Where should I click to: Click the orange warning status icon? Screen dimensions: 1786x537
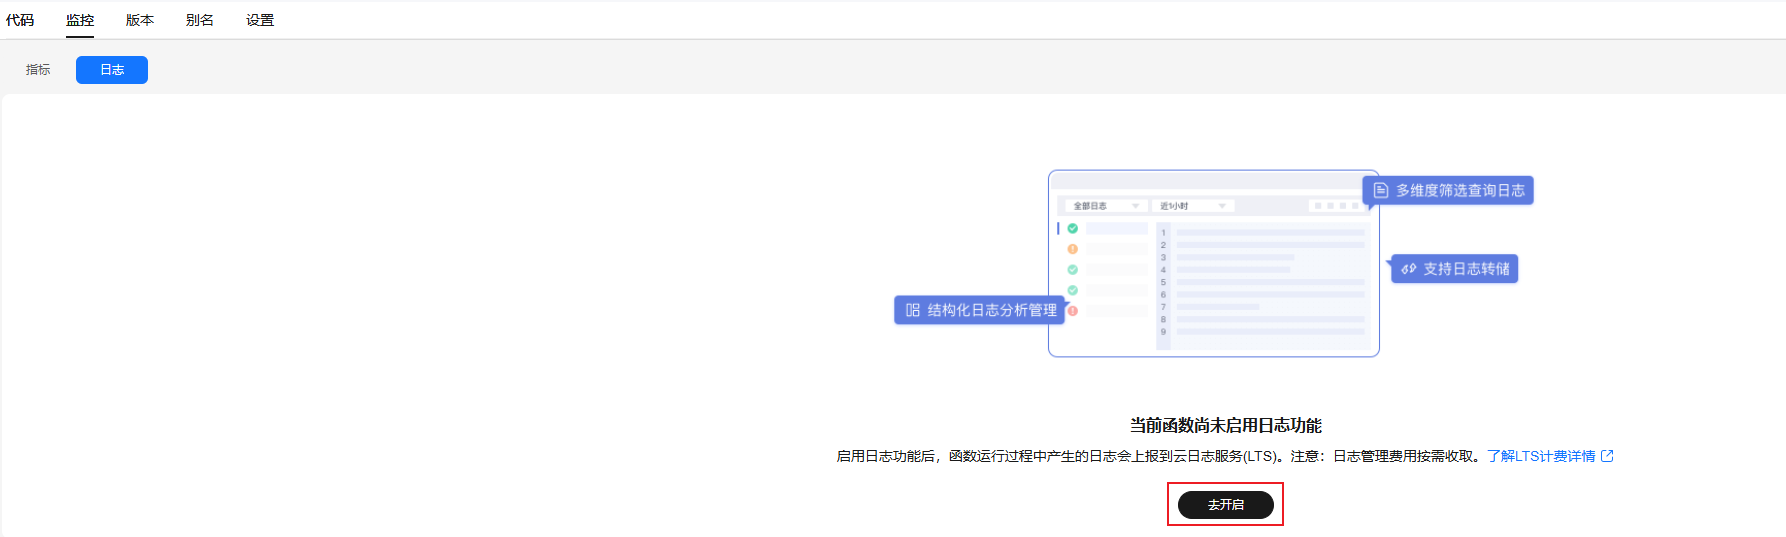pos(1073,249)
